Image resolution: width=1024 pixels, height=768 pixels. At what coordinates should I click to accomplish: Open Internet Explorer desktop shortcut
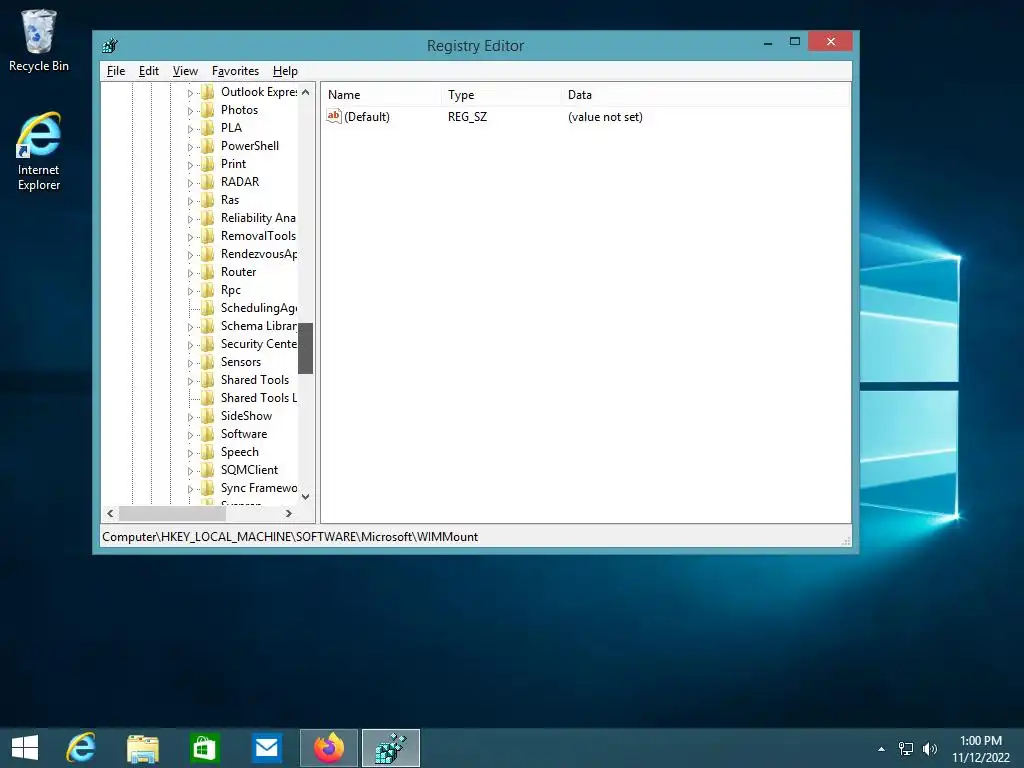(39, 151)
